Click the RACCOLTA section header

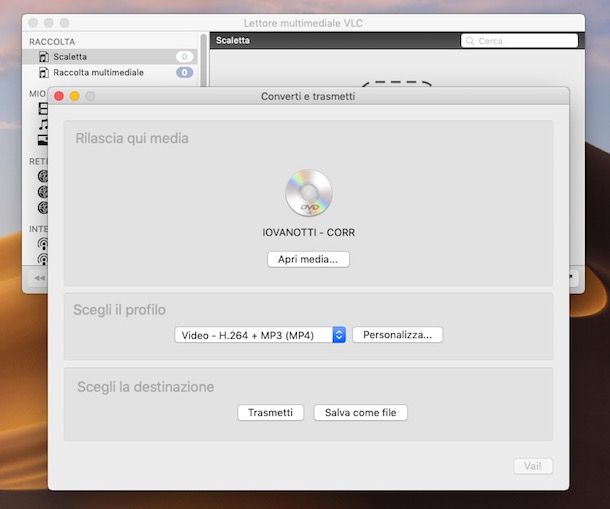(x=52, y=42)
